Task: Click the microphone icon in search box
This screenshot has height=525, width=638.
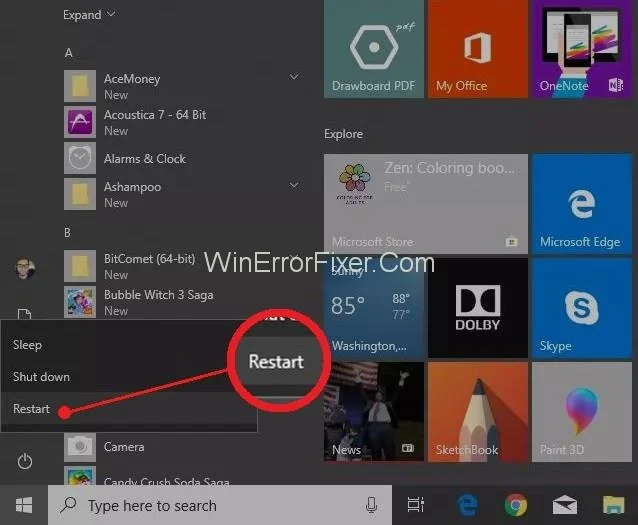Action: (x=371, y=506)
